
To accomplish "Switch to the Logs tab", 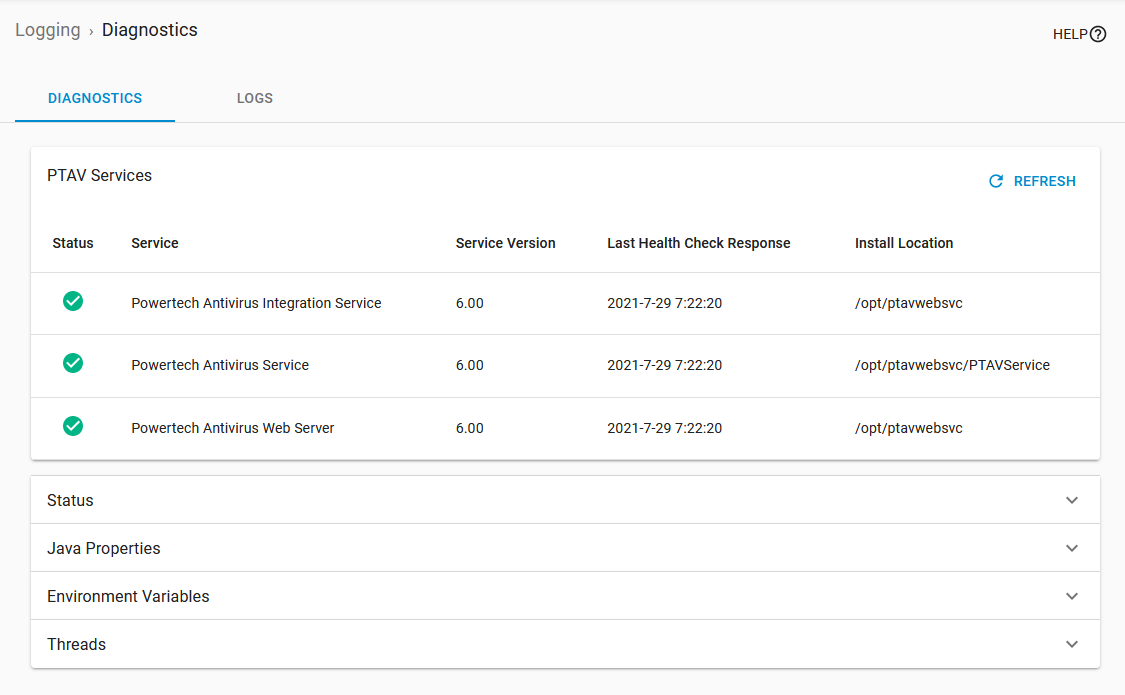I will pyautogui.click(x=255, y=98).
